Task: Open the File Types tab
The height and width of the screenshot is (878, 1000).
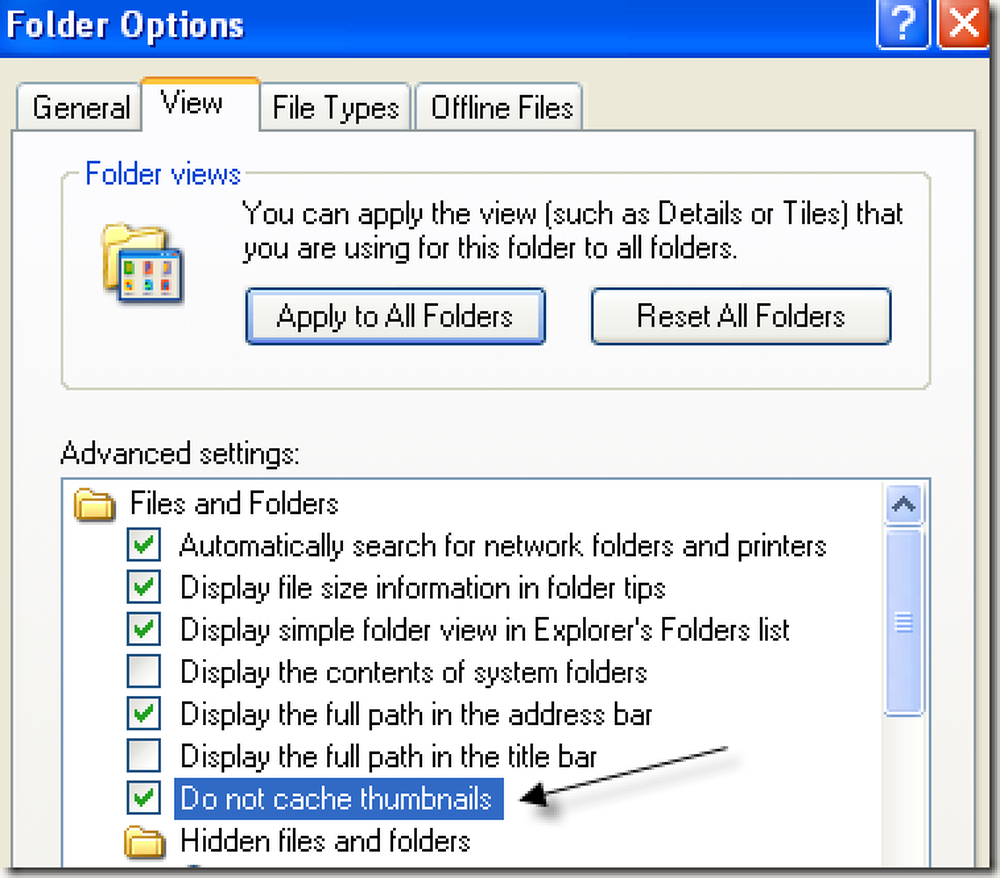Action: point(335,107)
